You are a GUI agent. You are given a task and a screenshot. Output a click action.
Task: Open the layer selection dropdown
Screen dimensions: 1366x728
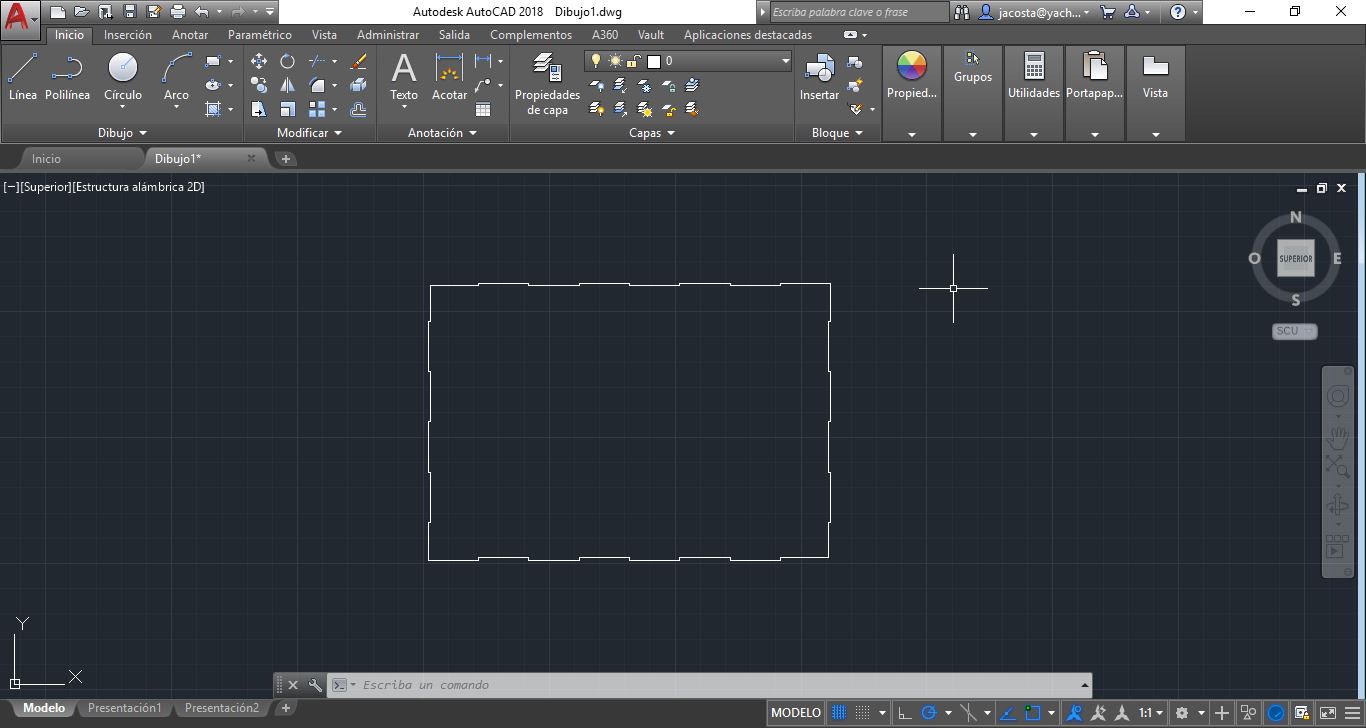tap(689, 61)
